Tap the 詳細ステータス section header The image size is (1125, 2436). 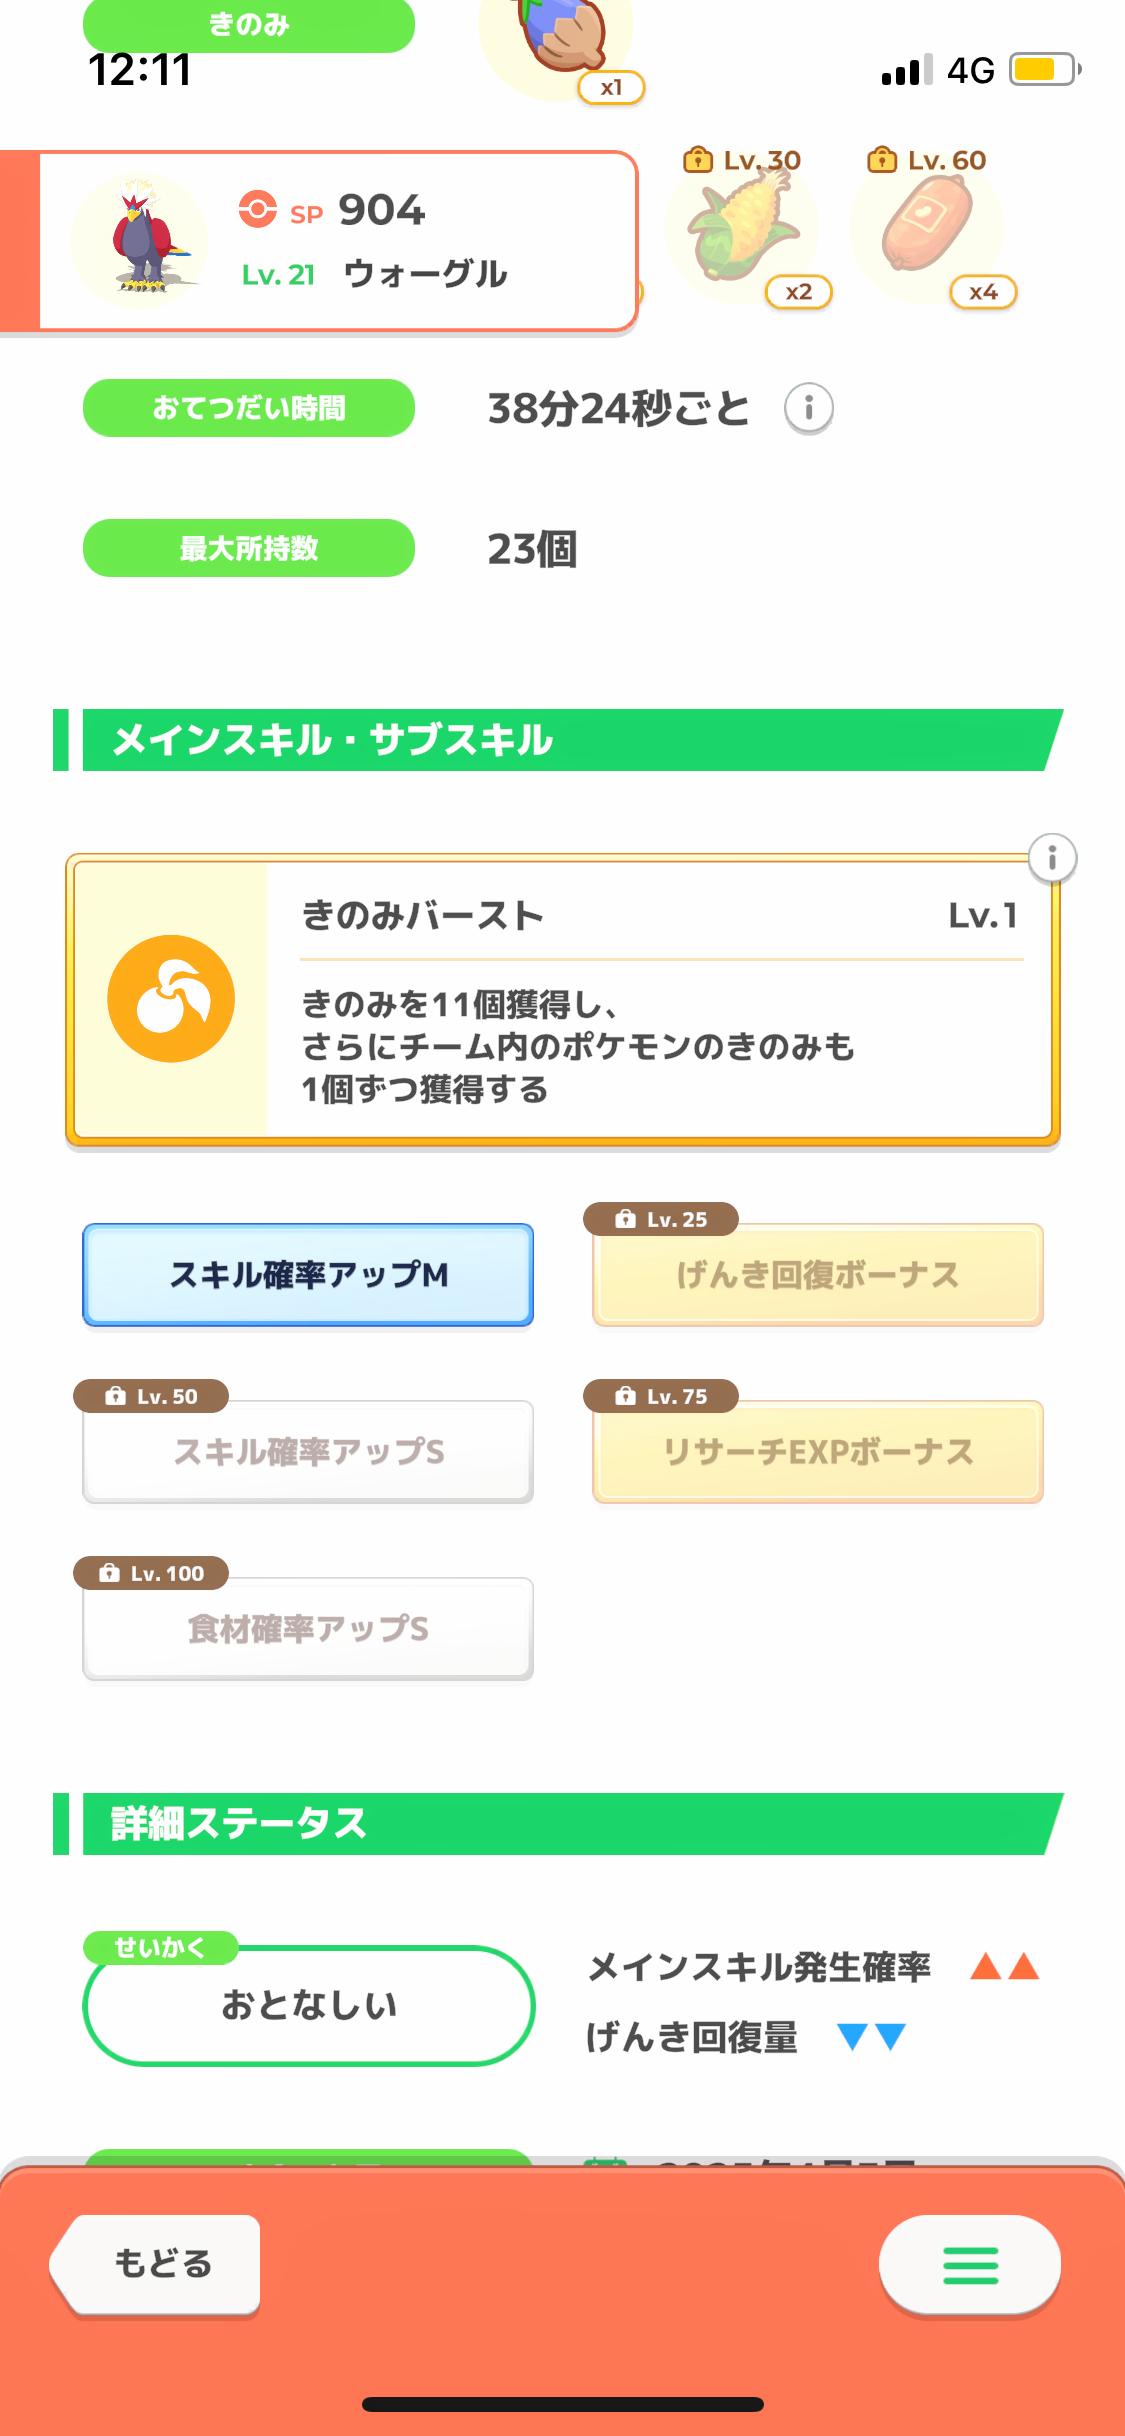(560, 1824)
